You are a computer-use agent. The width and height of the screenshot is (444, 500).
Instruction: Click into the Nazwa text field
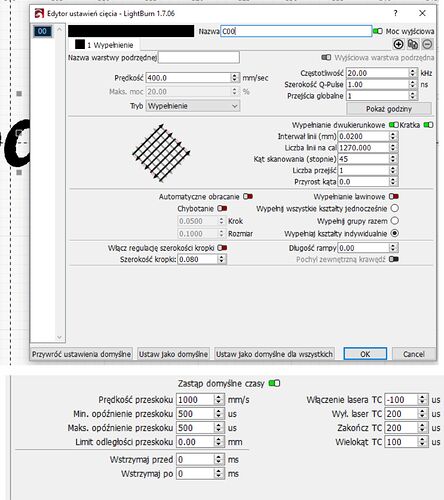click(x=296, y=31)
